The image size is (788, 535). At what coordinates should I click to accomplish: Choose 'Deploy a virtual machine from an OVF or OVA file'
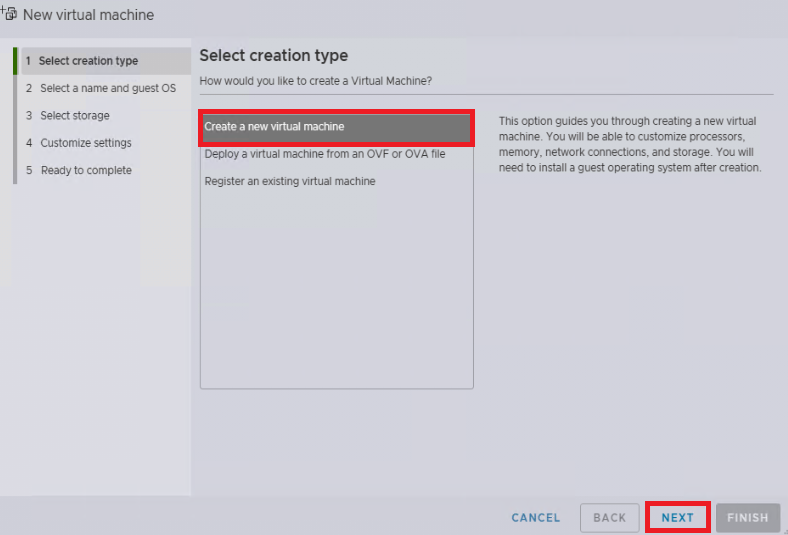325,154
